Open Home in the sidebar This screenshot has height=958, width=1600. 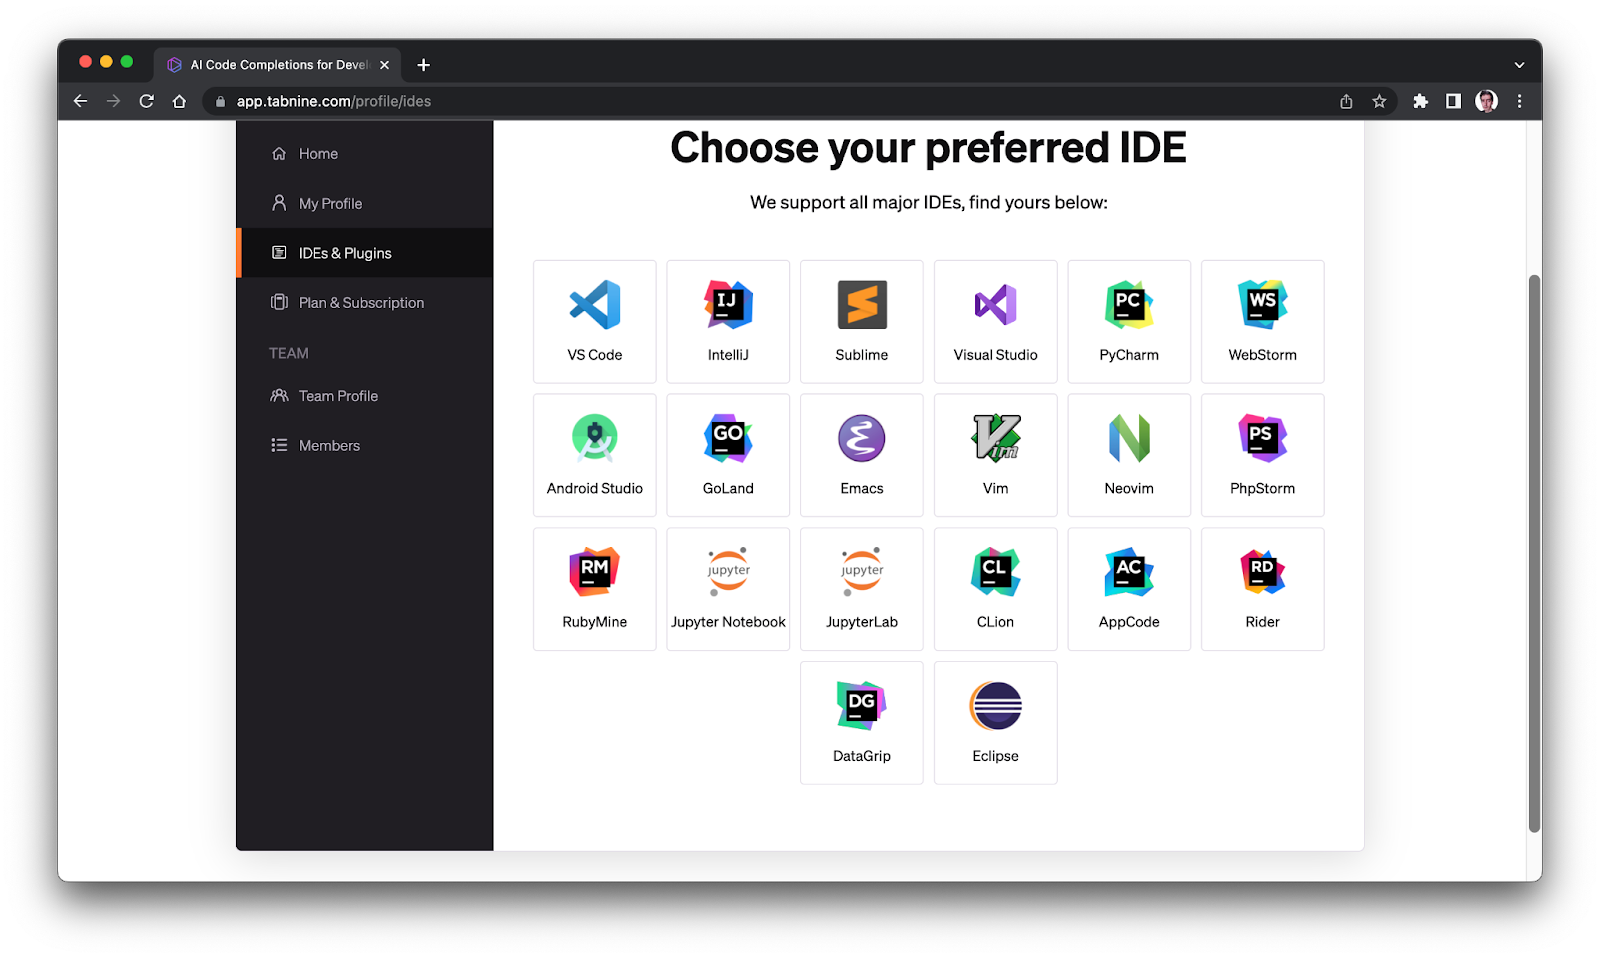click(364, 154)
